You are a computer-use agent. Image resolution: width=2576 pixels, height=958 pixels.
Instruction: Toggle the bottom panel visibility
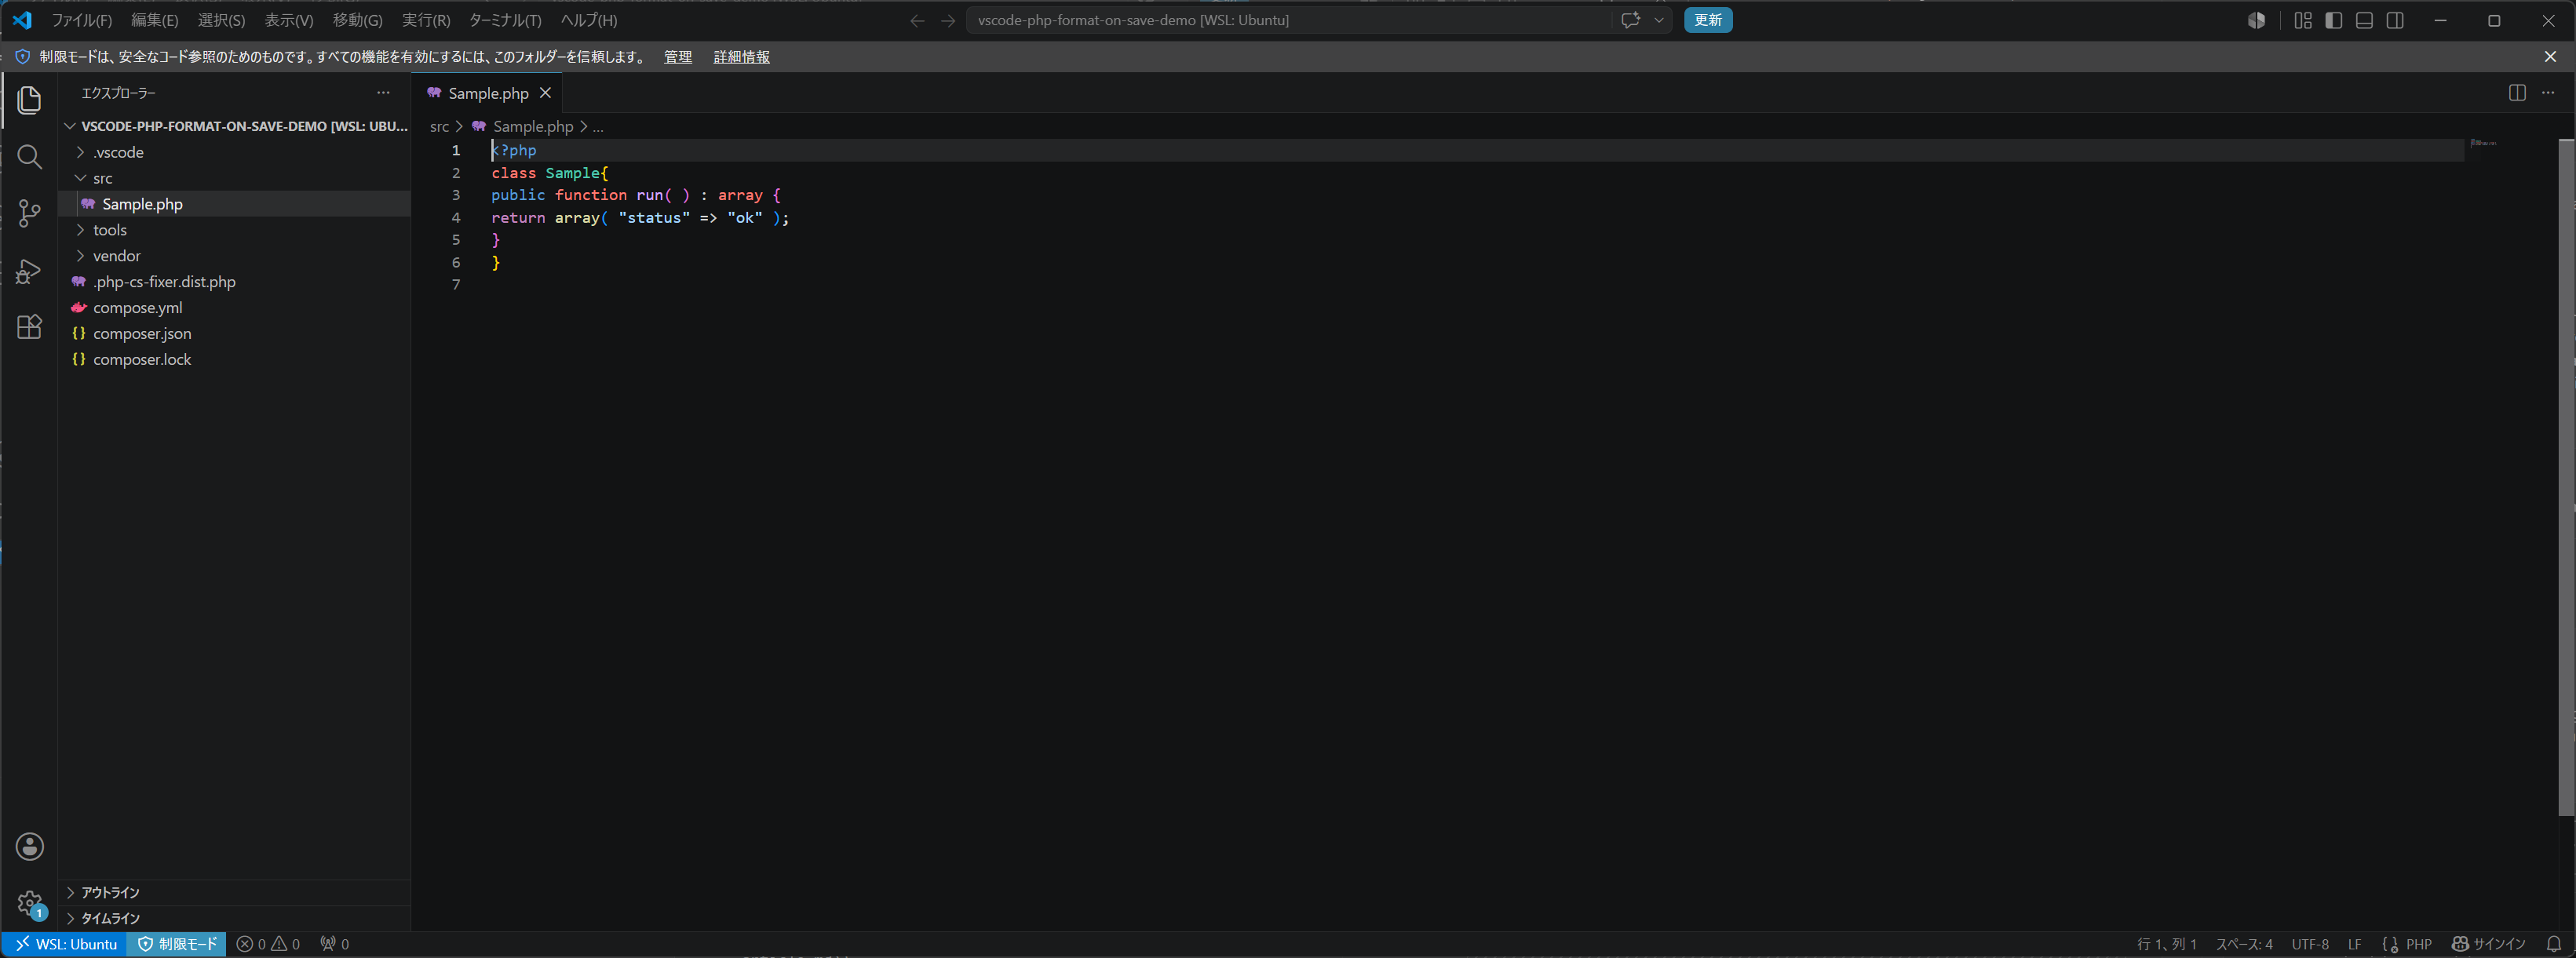[x=2364, y=20]
